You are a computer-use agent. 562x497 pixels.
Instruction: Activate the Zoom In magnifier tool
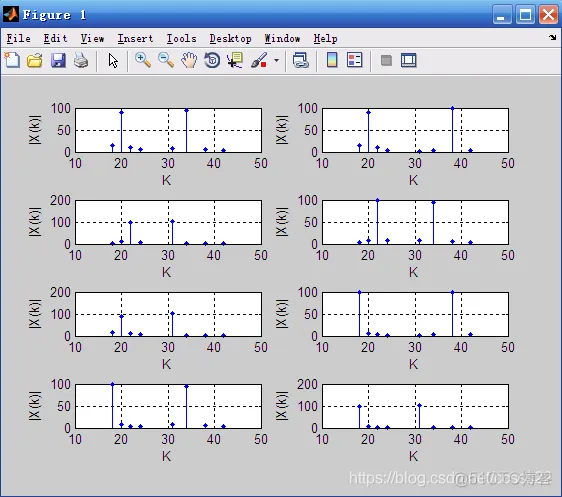pos(143,60)
